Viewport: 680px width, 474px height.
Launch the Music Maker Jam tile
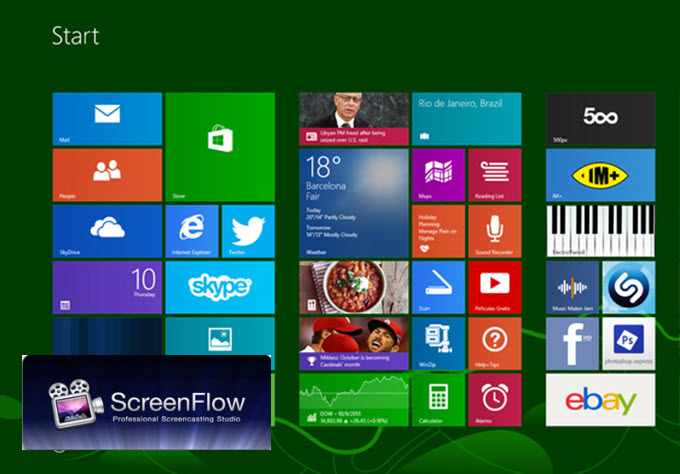[x=572, y=288]
